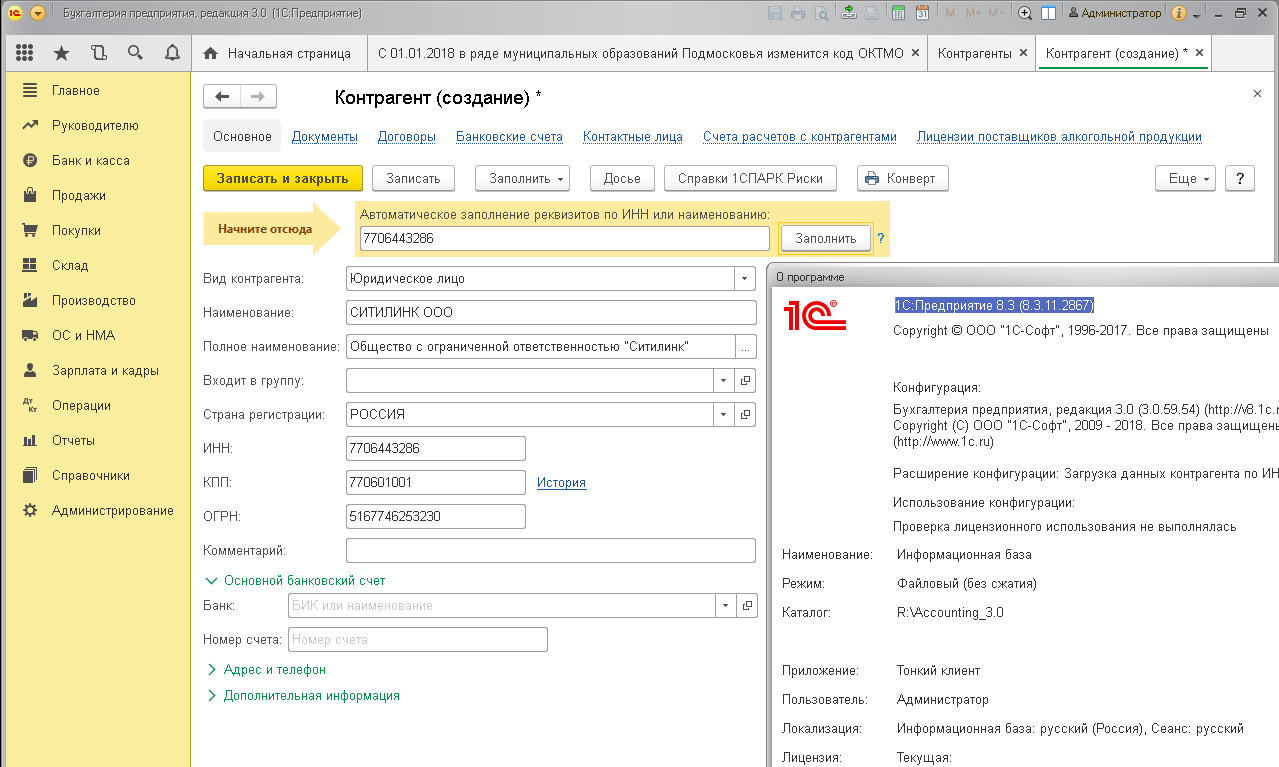Open the Calendar icon

point(922,13)
